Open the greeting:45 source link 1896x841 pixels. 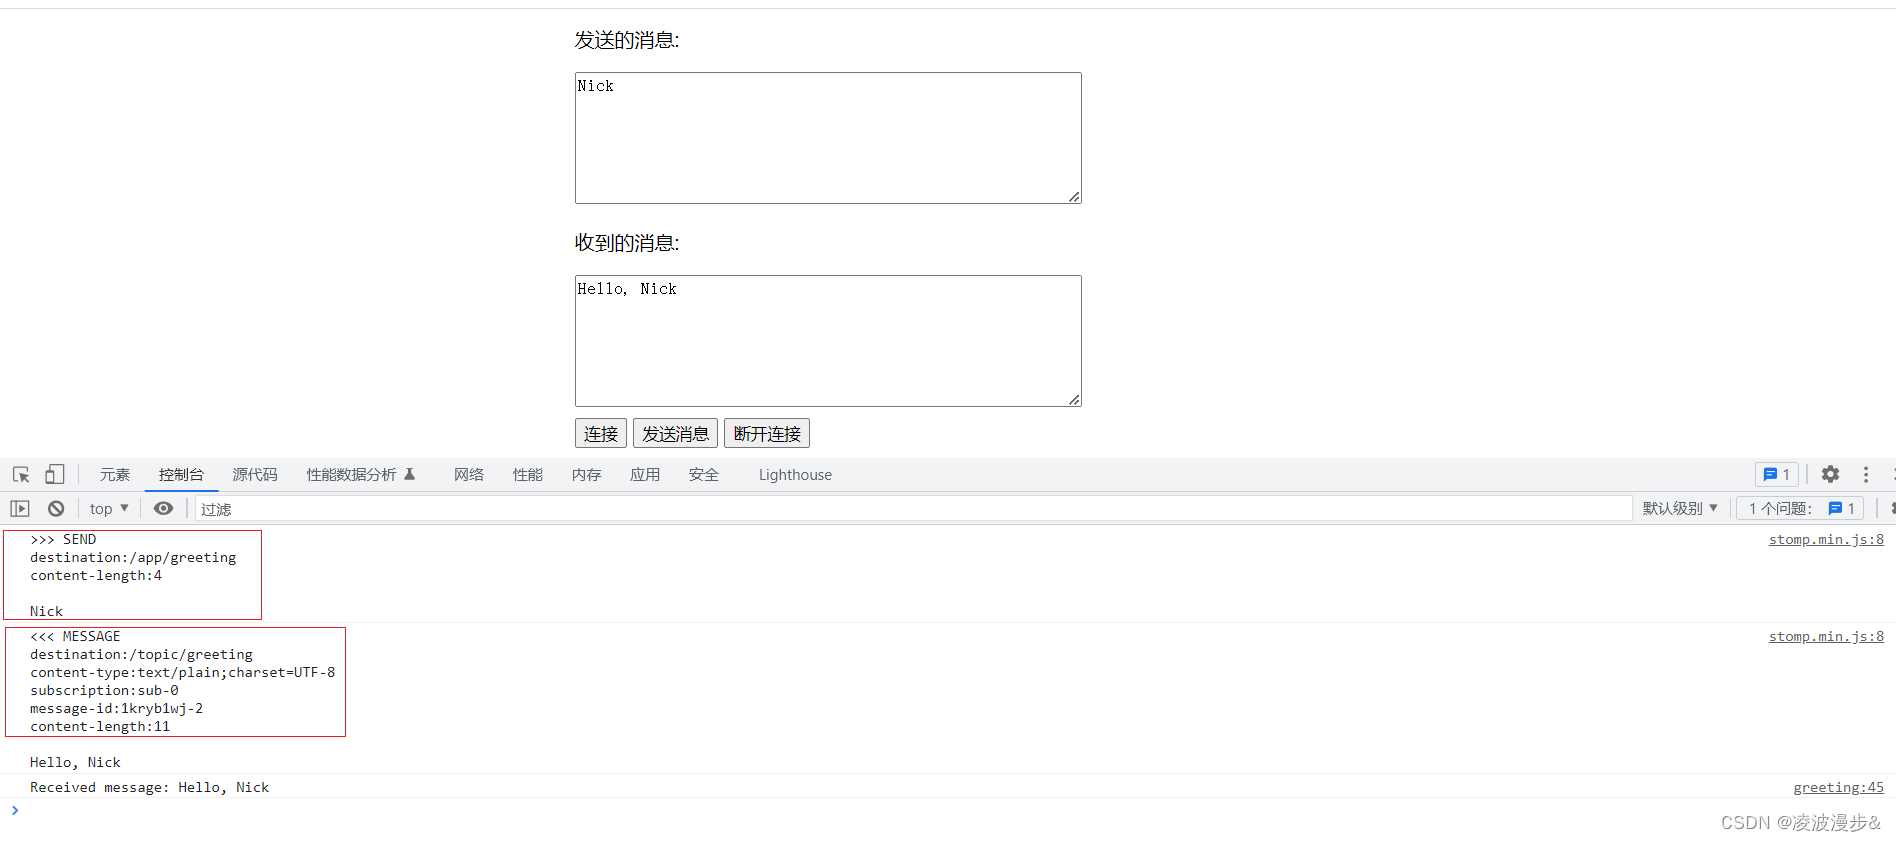[1838, 788]
